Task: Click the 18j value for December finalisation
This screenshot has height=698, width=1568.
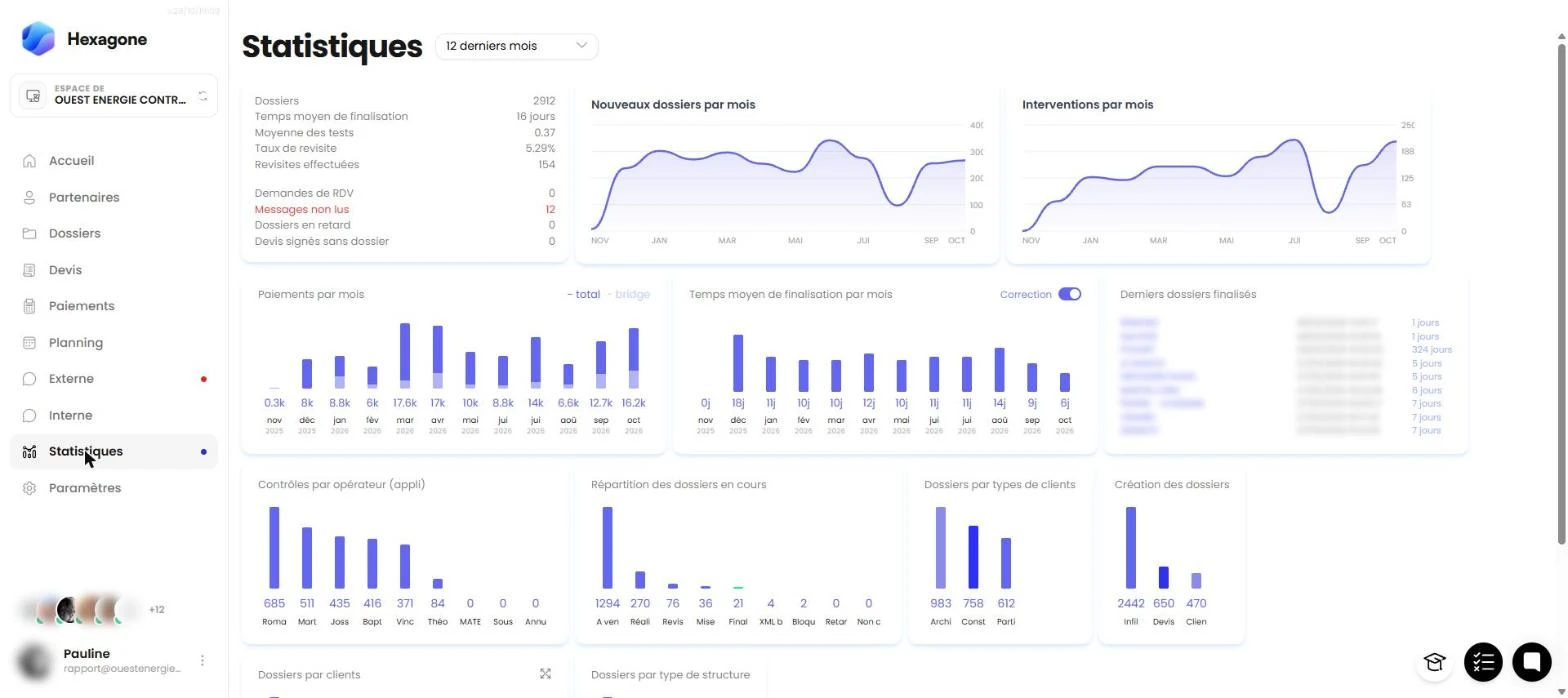Action: (738, 403)
